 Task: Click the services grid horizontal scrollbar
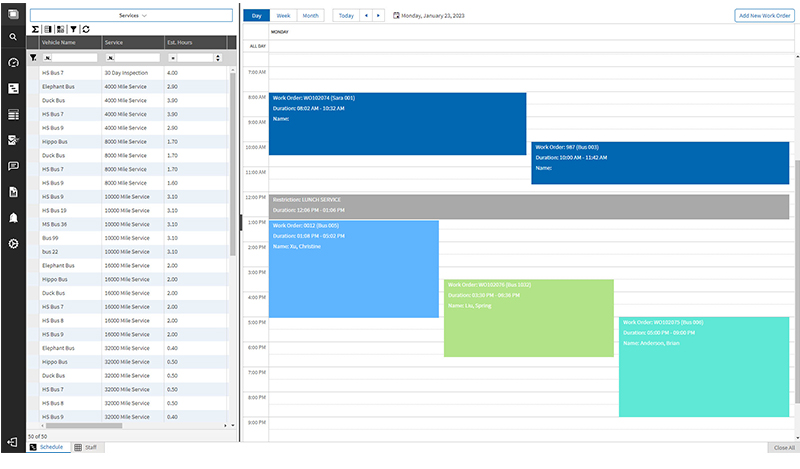coord(84,425)
